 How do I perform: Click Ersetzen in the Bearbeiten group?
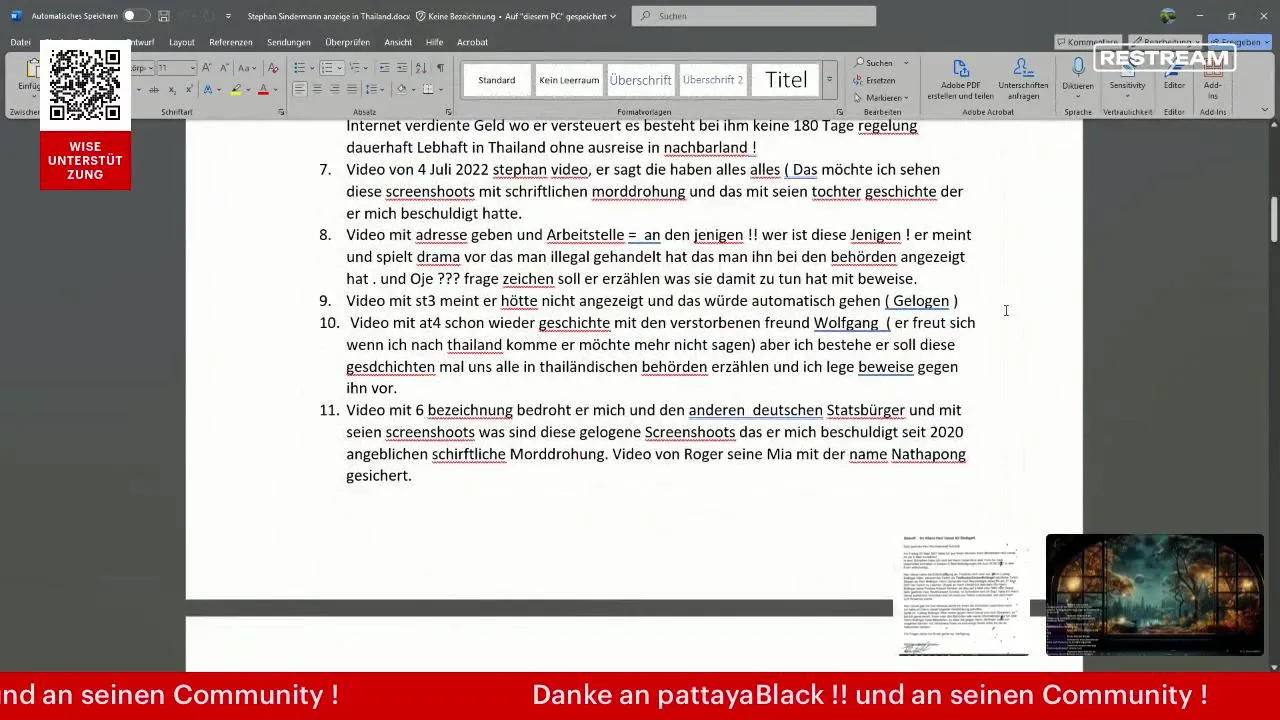(x=875, y=80)
